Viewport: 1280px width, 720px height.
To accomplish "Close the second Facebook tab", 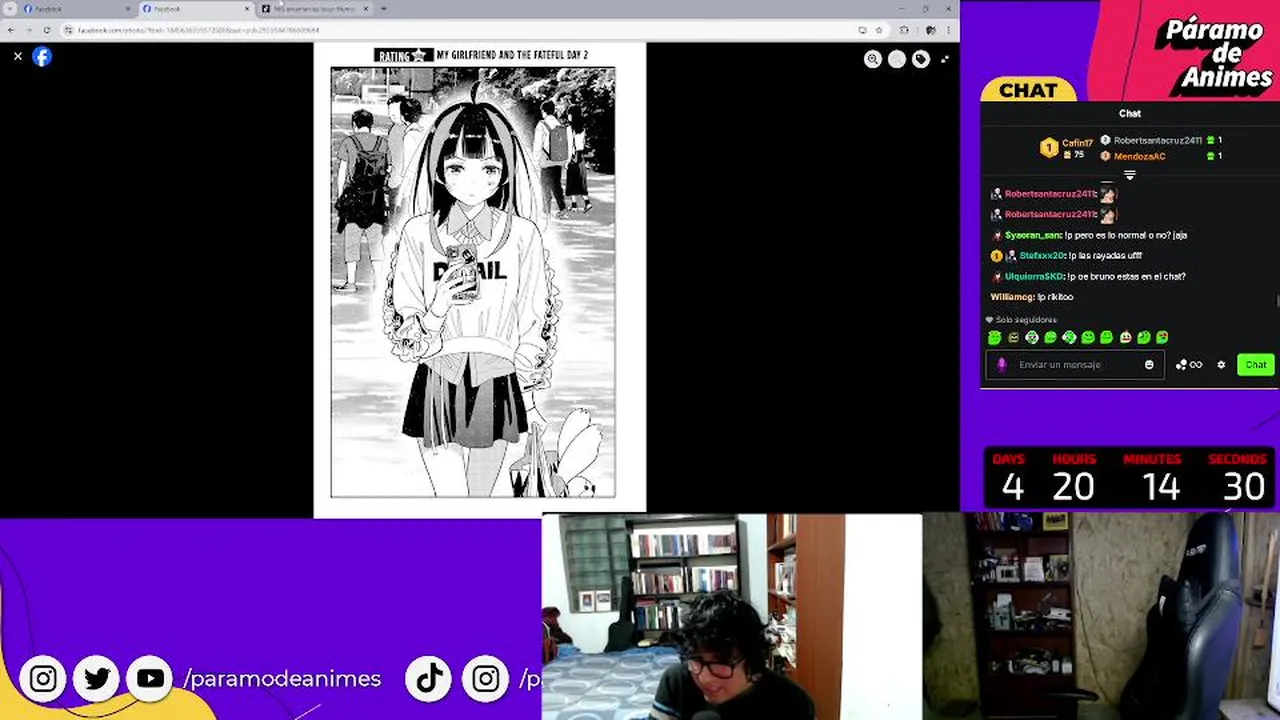I will pos(247,9).
